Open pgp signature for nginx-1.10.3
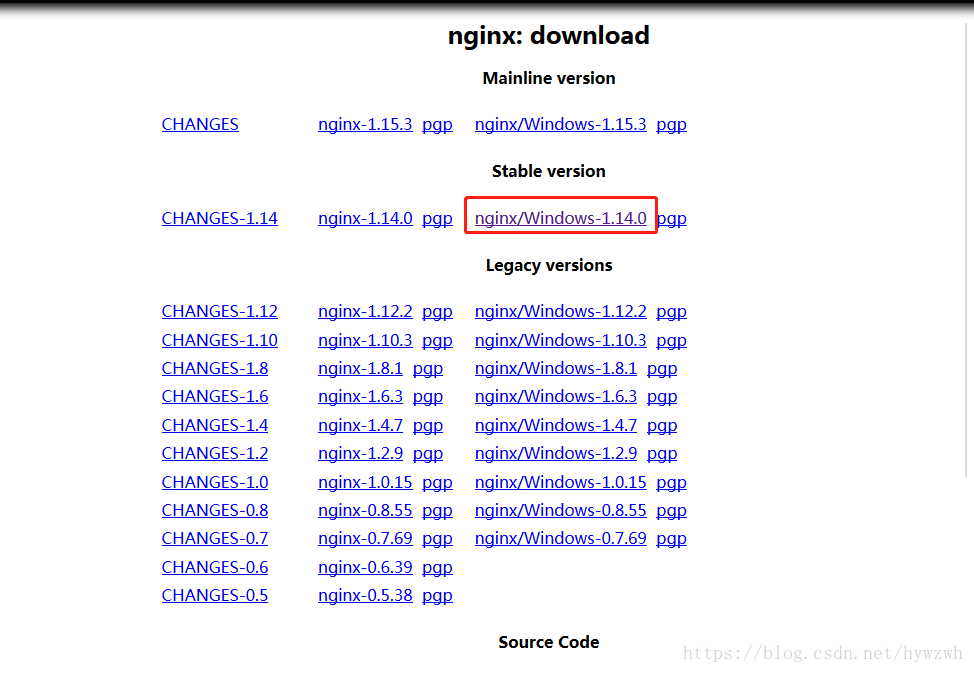 (x=437, y=341)
